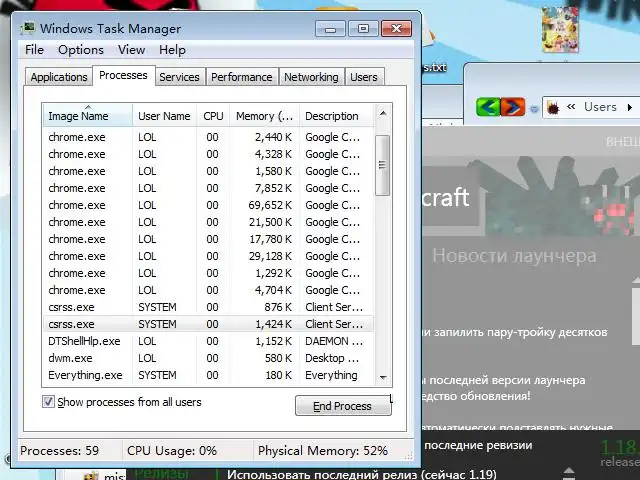The height and width of the screenshot is (480, 640).
Task: Select chrome.exe row with 1,292 K memory
Action: tap(208, 273)
